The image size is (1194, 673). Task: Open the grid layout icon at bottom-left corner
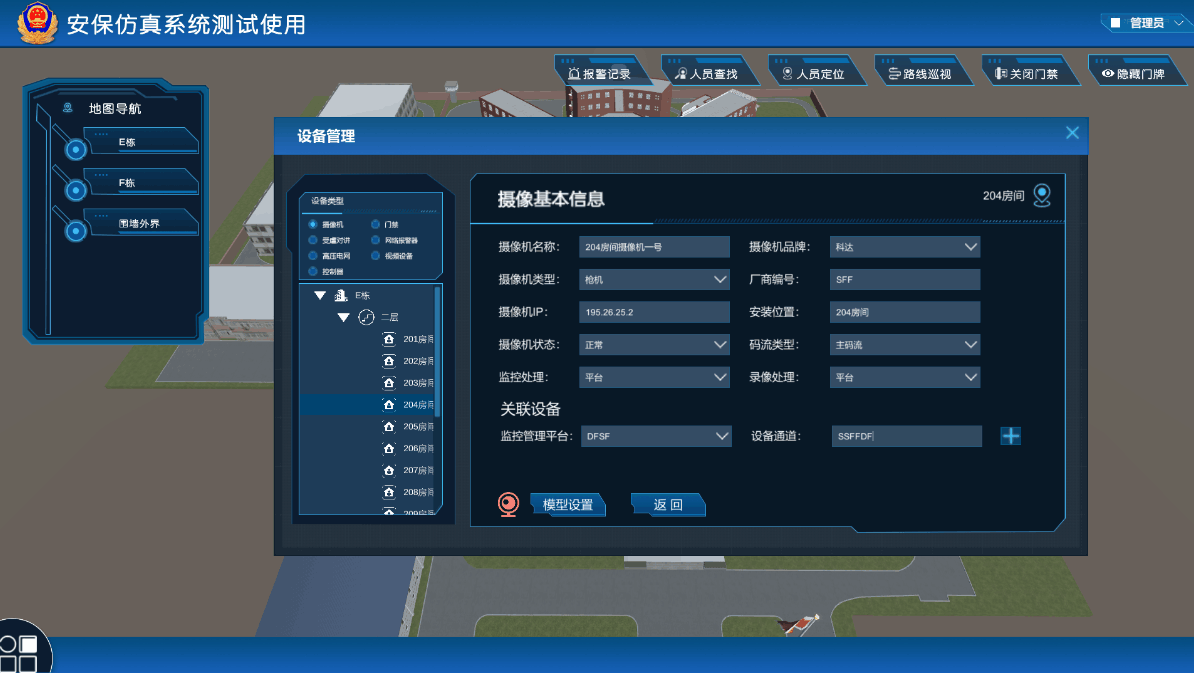point(19,653)
